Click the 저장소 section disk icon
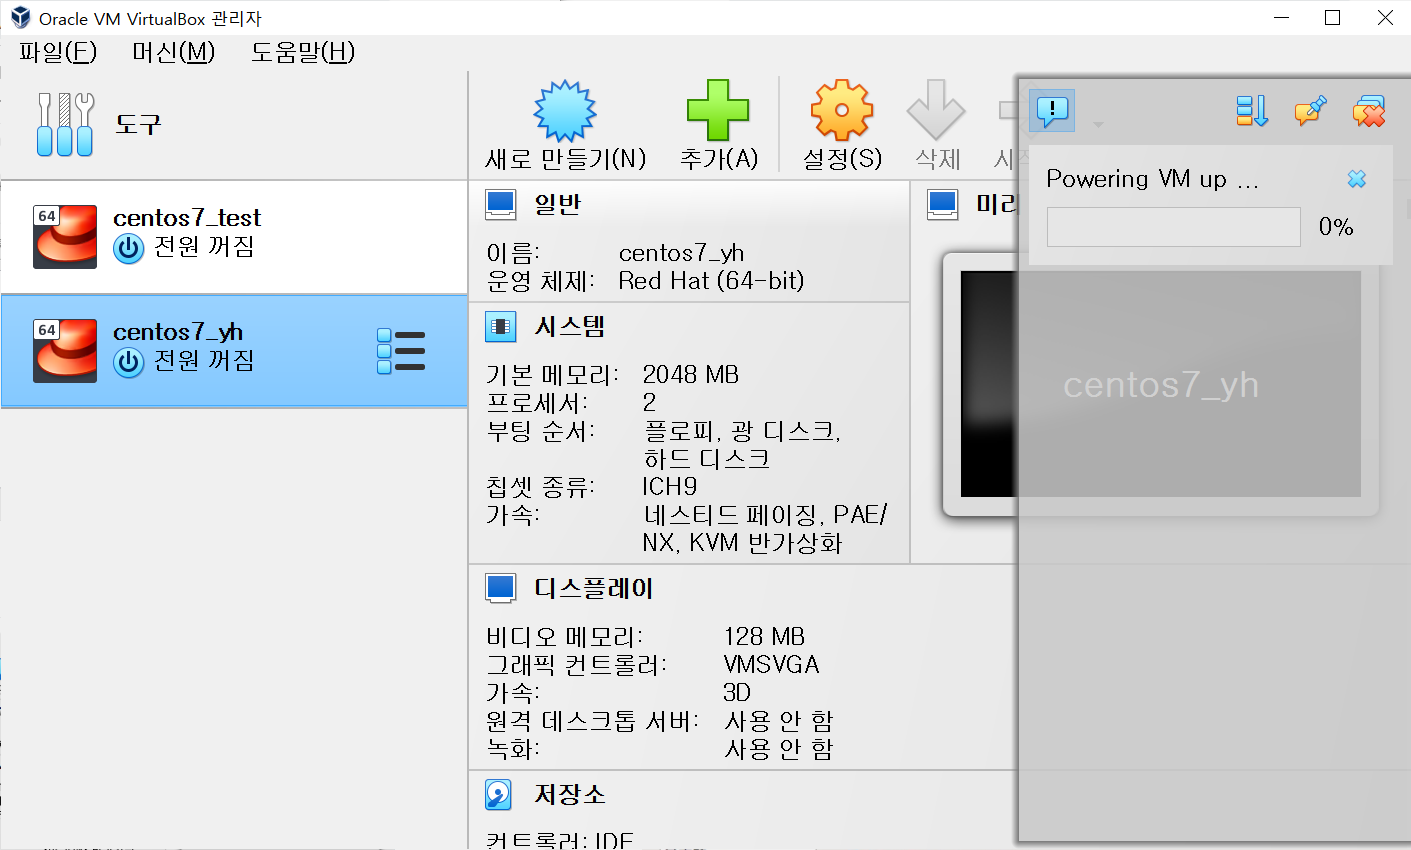Viewport: 1411px width, 850px height. click(499, 795)
